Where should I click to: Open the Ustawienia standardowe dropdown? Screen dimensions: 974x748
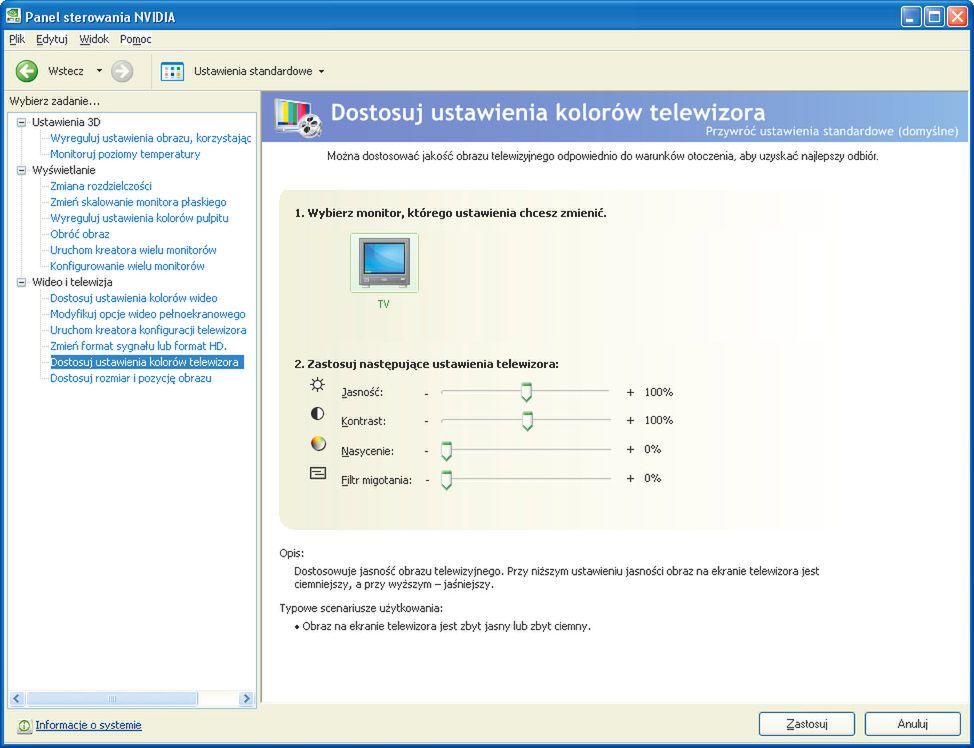(x=321, y=71)
